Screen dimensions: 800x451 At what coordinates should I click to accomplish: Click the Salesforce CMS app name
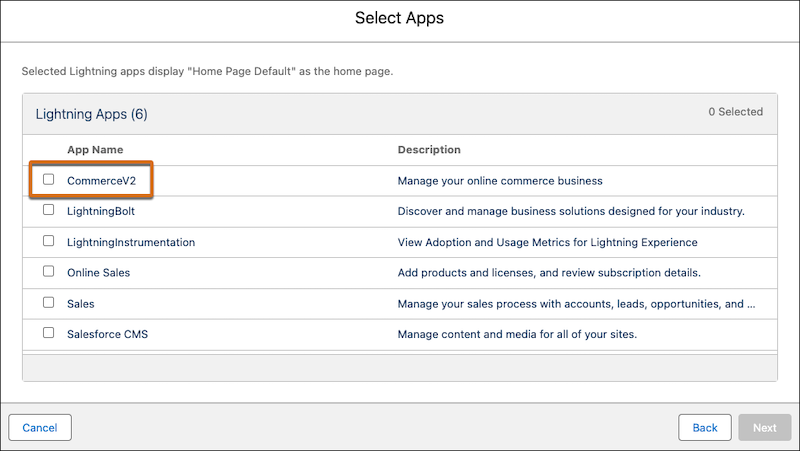point(108,334)
